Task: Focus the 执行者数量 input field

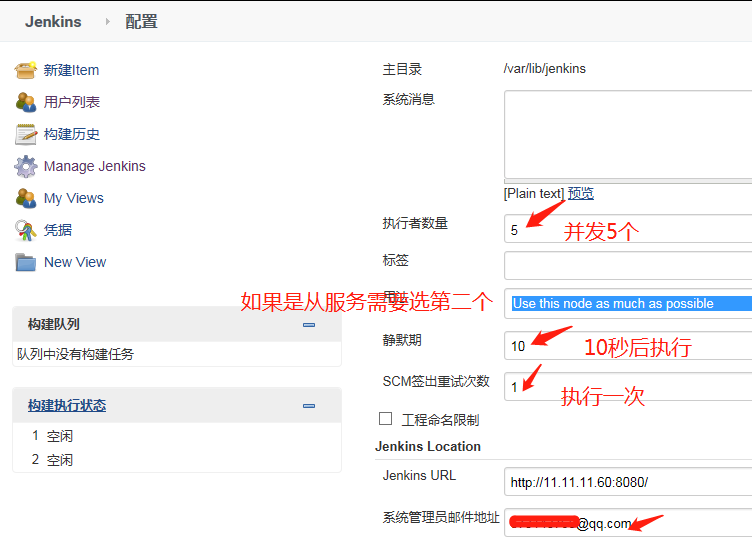Action: tap(628, 229)
